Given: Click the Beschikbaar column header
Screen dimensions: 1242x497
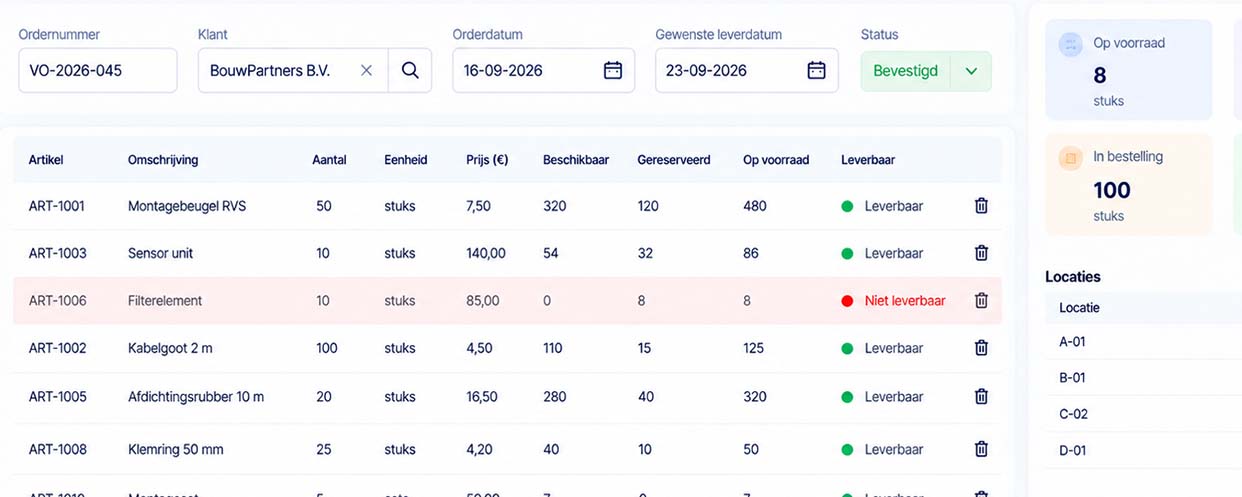Looking at the screenshot, I should click(x=576, y=160).
